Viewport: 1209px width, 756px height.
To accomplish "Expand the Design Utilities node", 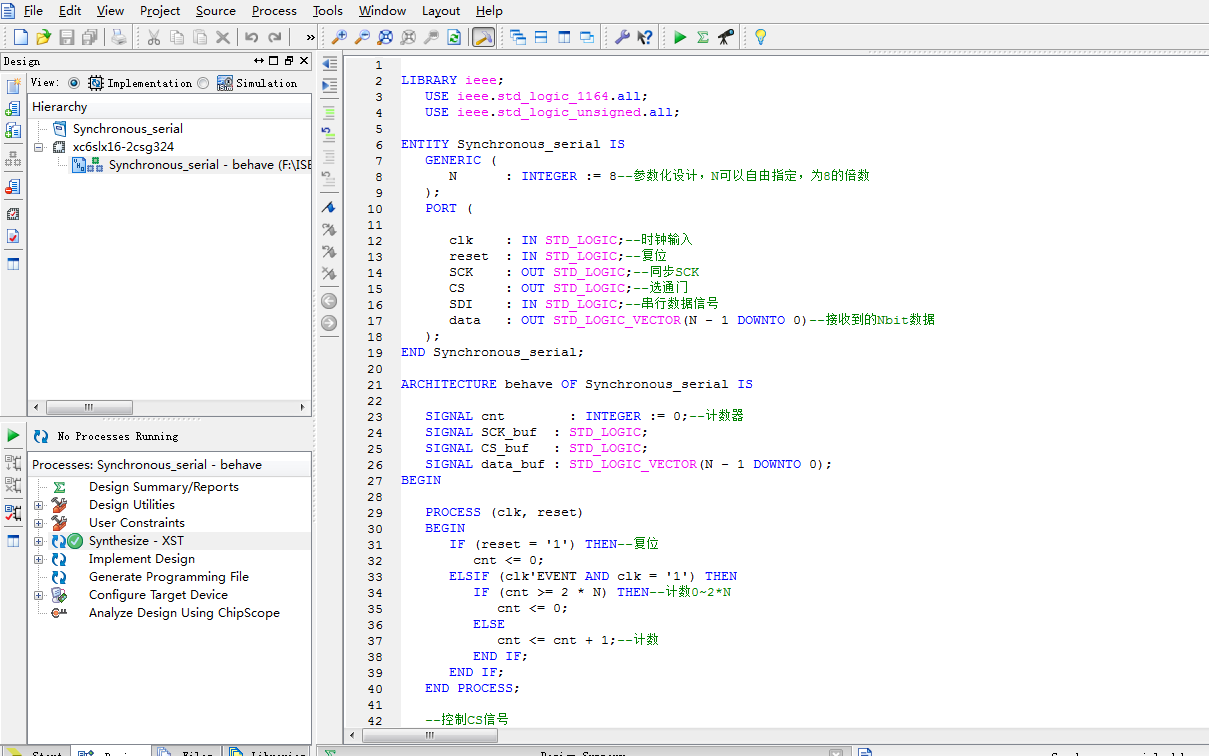I will 39,505.
